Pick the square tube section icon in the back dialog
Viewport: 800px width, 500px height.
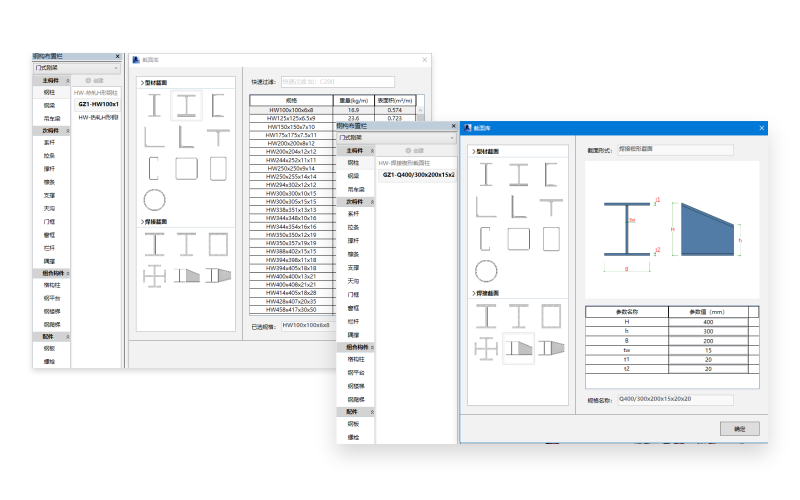186,168
